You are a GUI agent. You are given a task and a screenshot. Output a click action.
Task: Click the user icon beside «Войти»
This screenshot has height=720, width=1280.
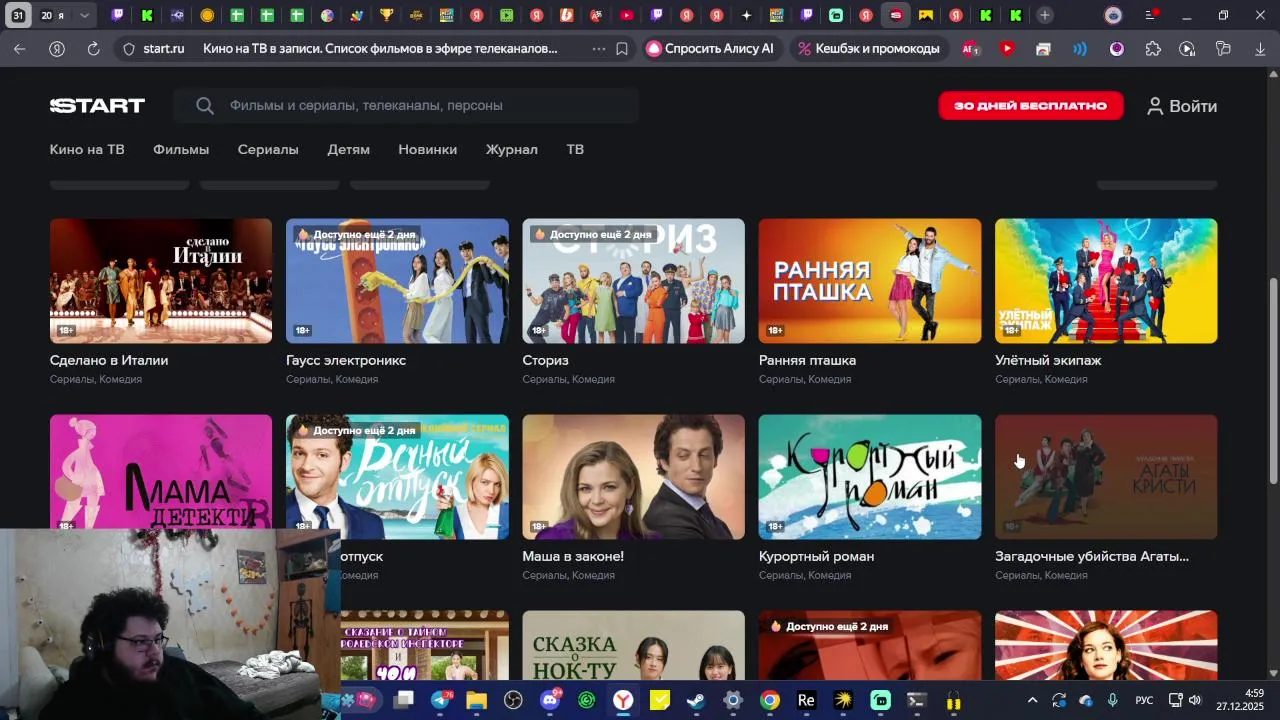(1155, 106)
